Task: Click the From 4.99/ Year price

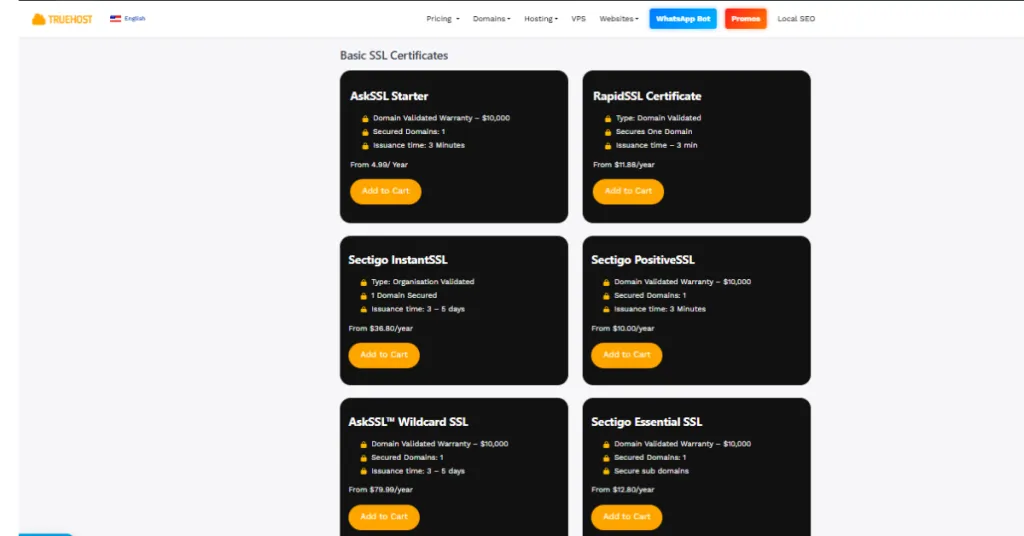Action: point(379,165)
